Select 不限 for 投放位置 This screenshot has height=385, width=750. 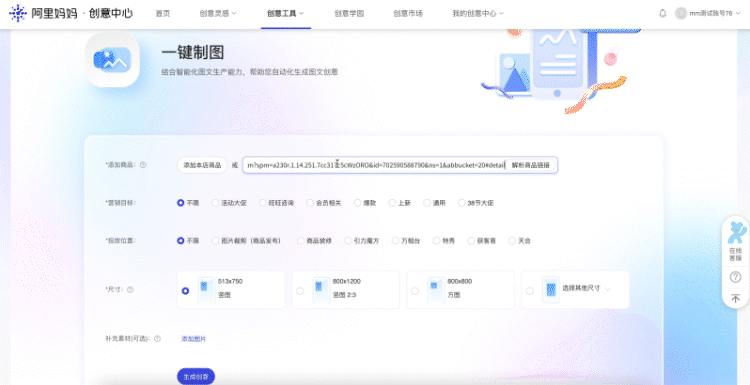coord(180,241)
